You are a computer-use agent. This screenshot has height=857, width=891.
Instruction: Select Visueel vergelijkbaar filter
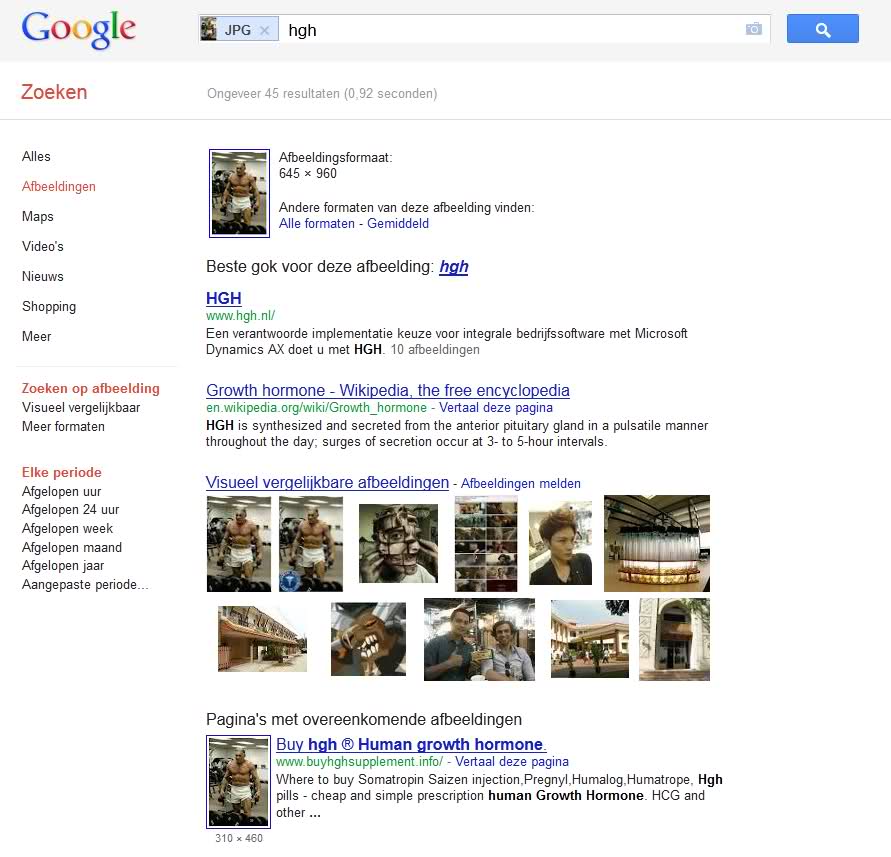(81, 407)
